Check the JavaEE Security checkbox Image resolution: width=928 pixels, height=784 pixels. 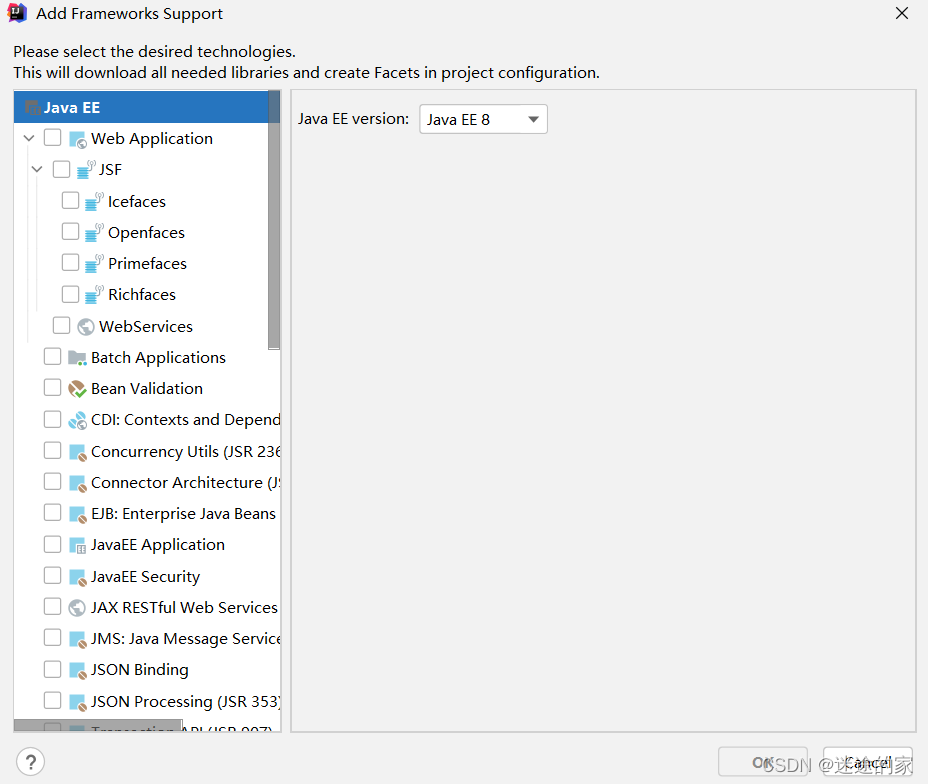53,575
